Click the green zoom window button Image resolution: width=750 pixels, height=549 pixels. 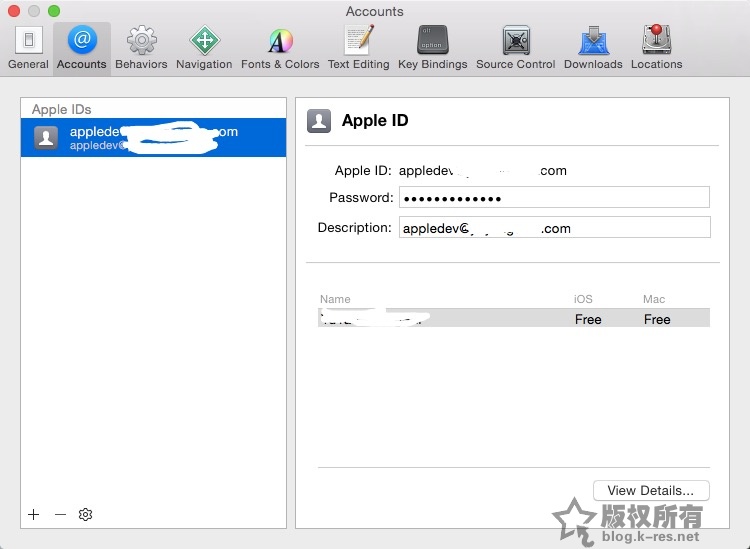tap(54, 11)
